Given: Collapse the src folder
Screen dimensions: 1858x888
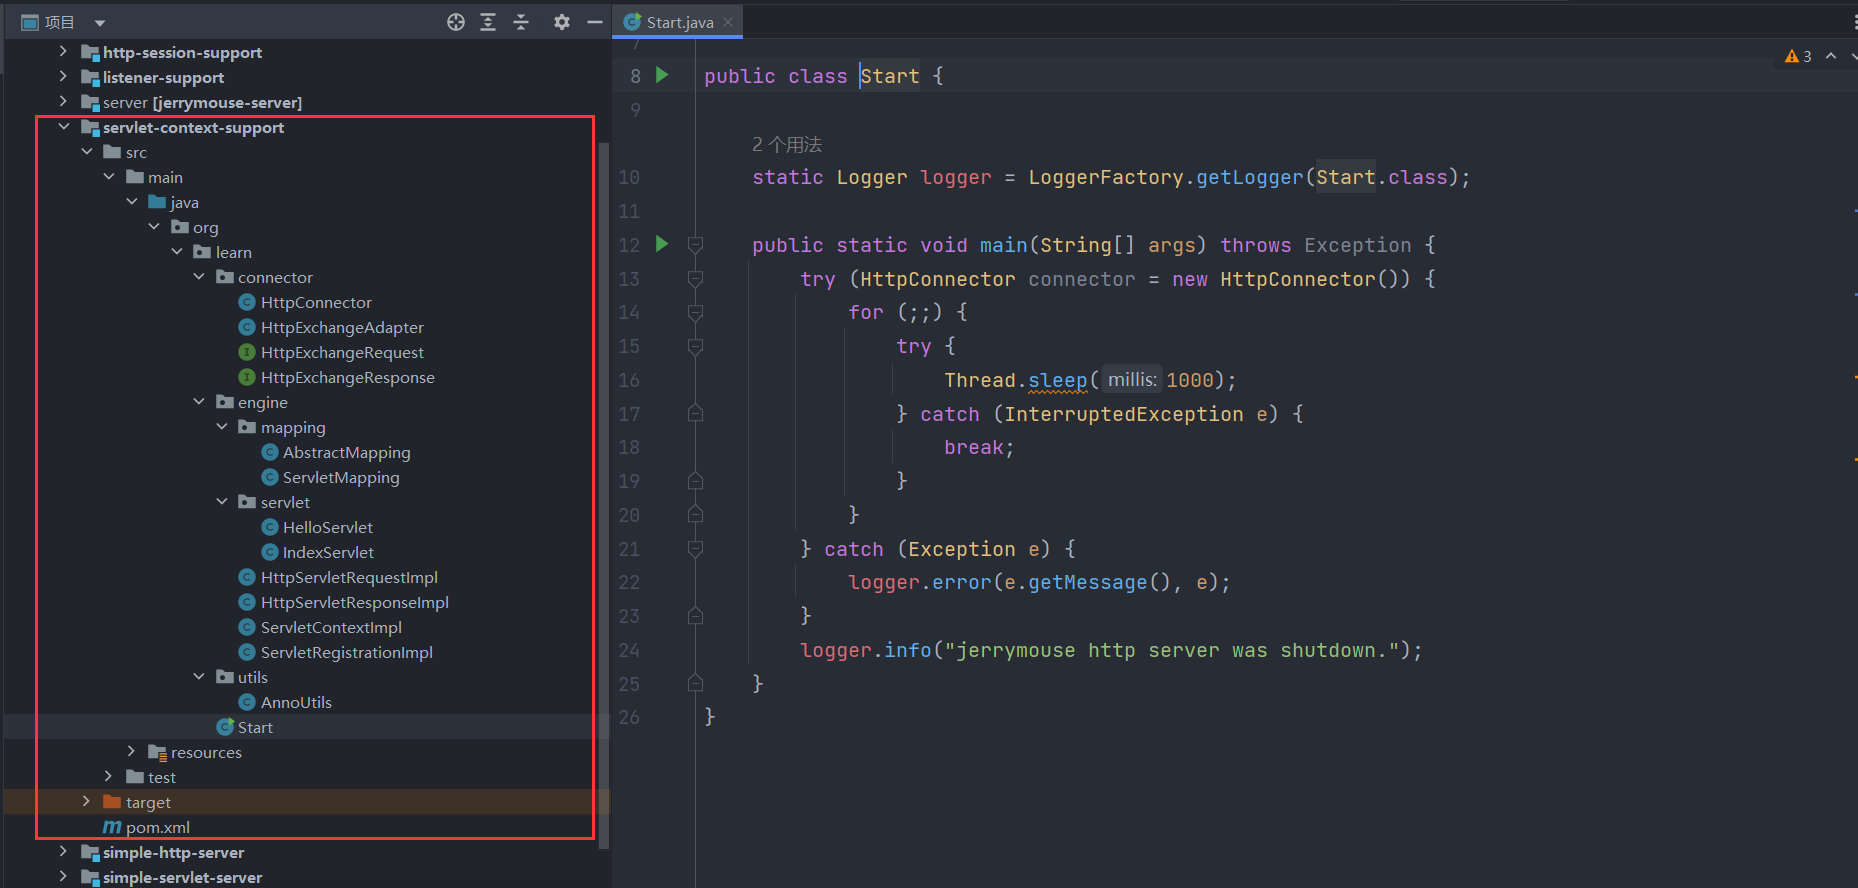Looking at the screenshot, I should click(87, 152).
